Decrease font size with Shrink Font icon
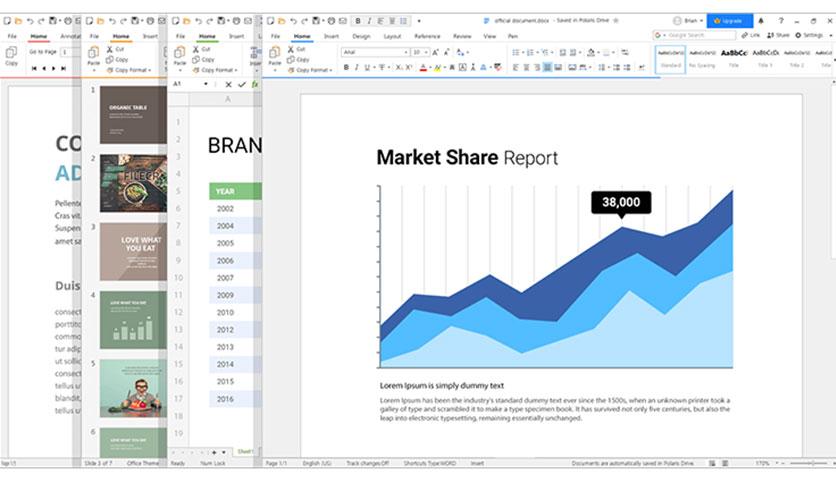Screen dimensions: 836x484 pyautogui.click(x=447, y=52)
